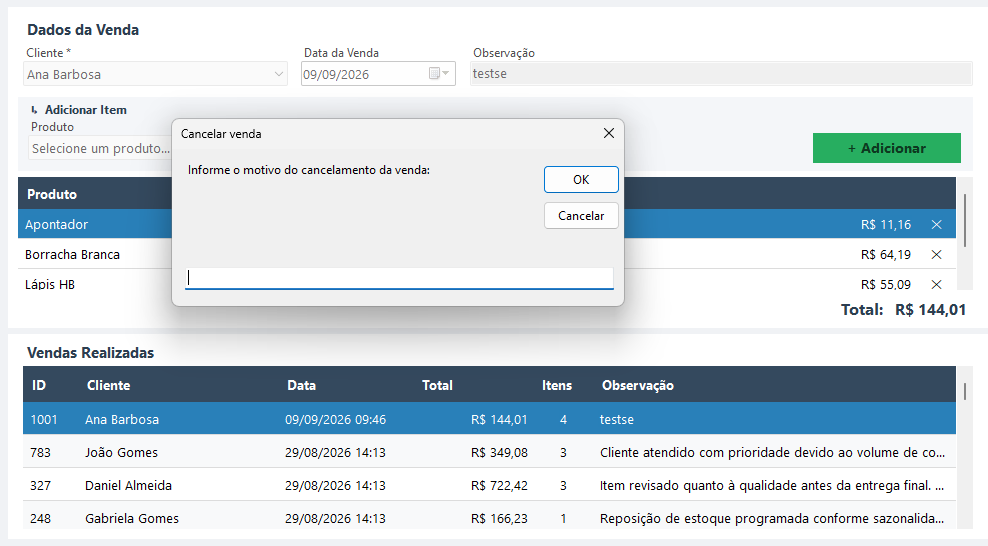The image size is (988, 546).
Task: Focus the cancellation reason text field
Action: coord(399,278)
